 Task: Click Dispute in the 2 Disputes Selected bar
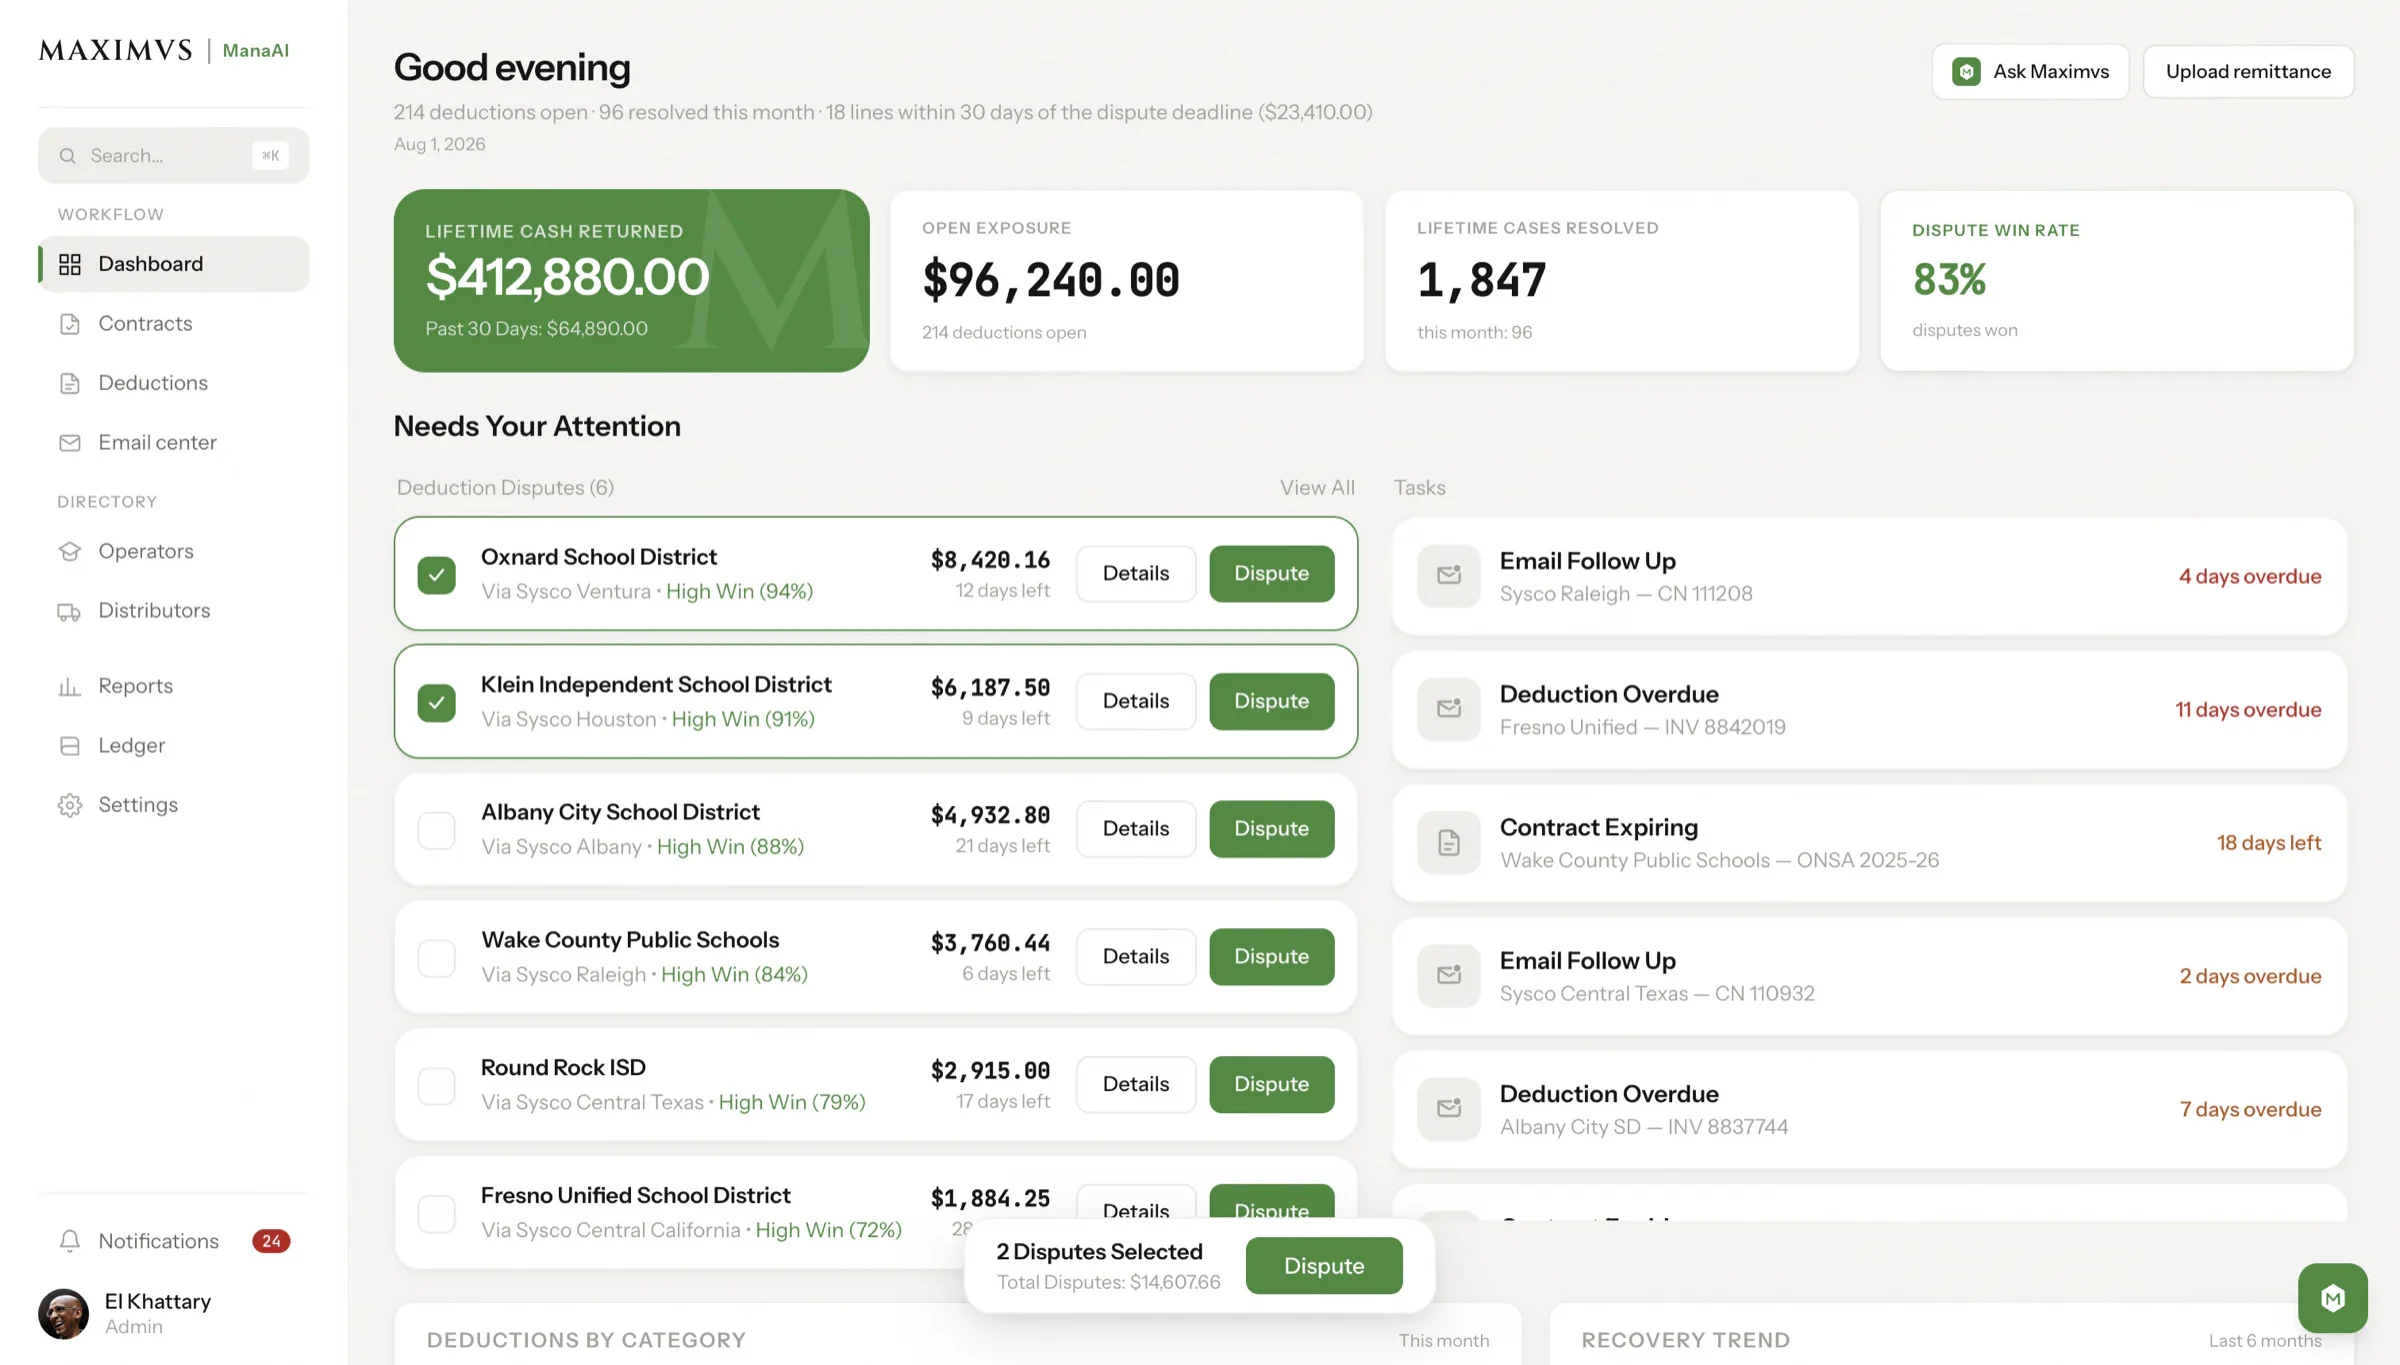(1324, 1266)
